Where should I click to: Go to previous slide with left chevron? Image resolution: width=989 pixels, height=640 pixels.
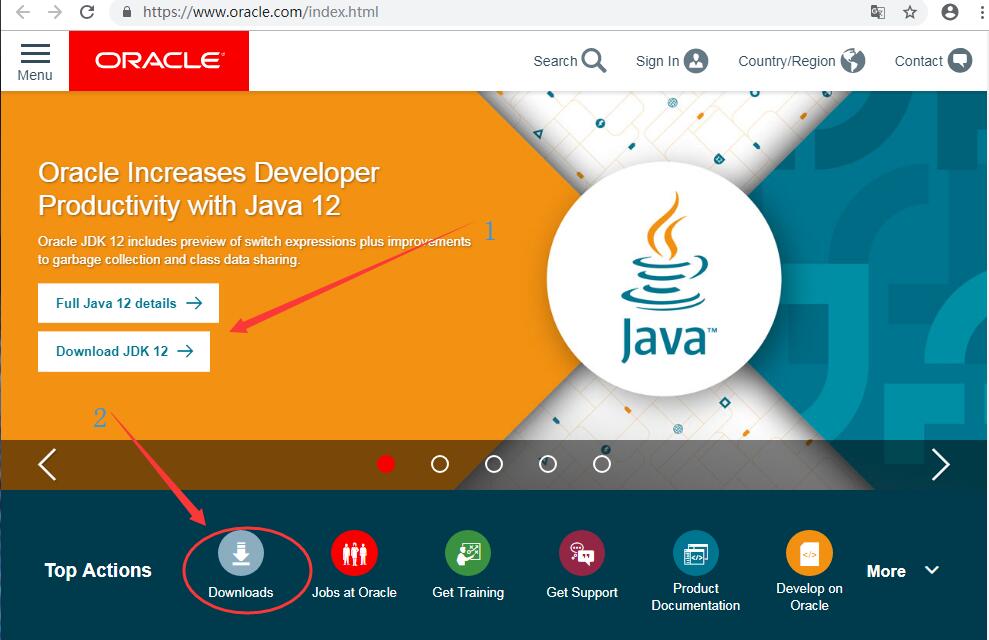coord(47,465)
